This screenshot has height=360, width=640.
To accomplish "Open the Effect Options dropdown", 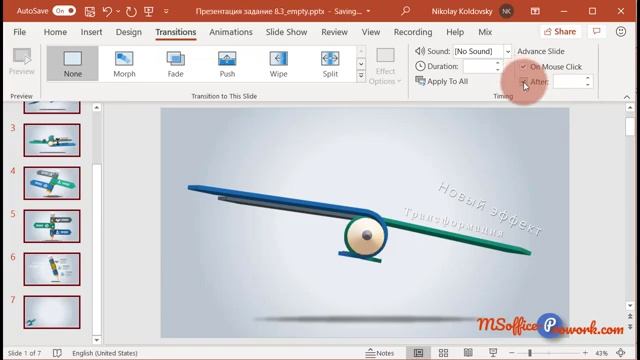I will coord(385,66).
